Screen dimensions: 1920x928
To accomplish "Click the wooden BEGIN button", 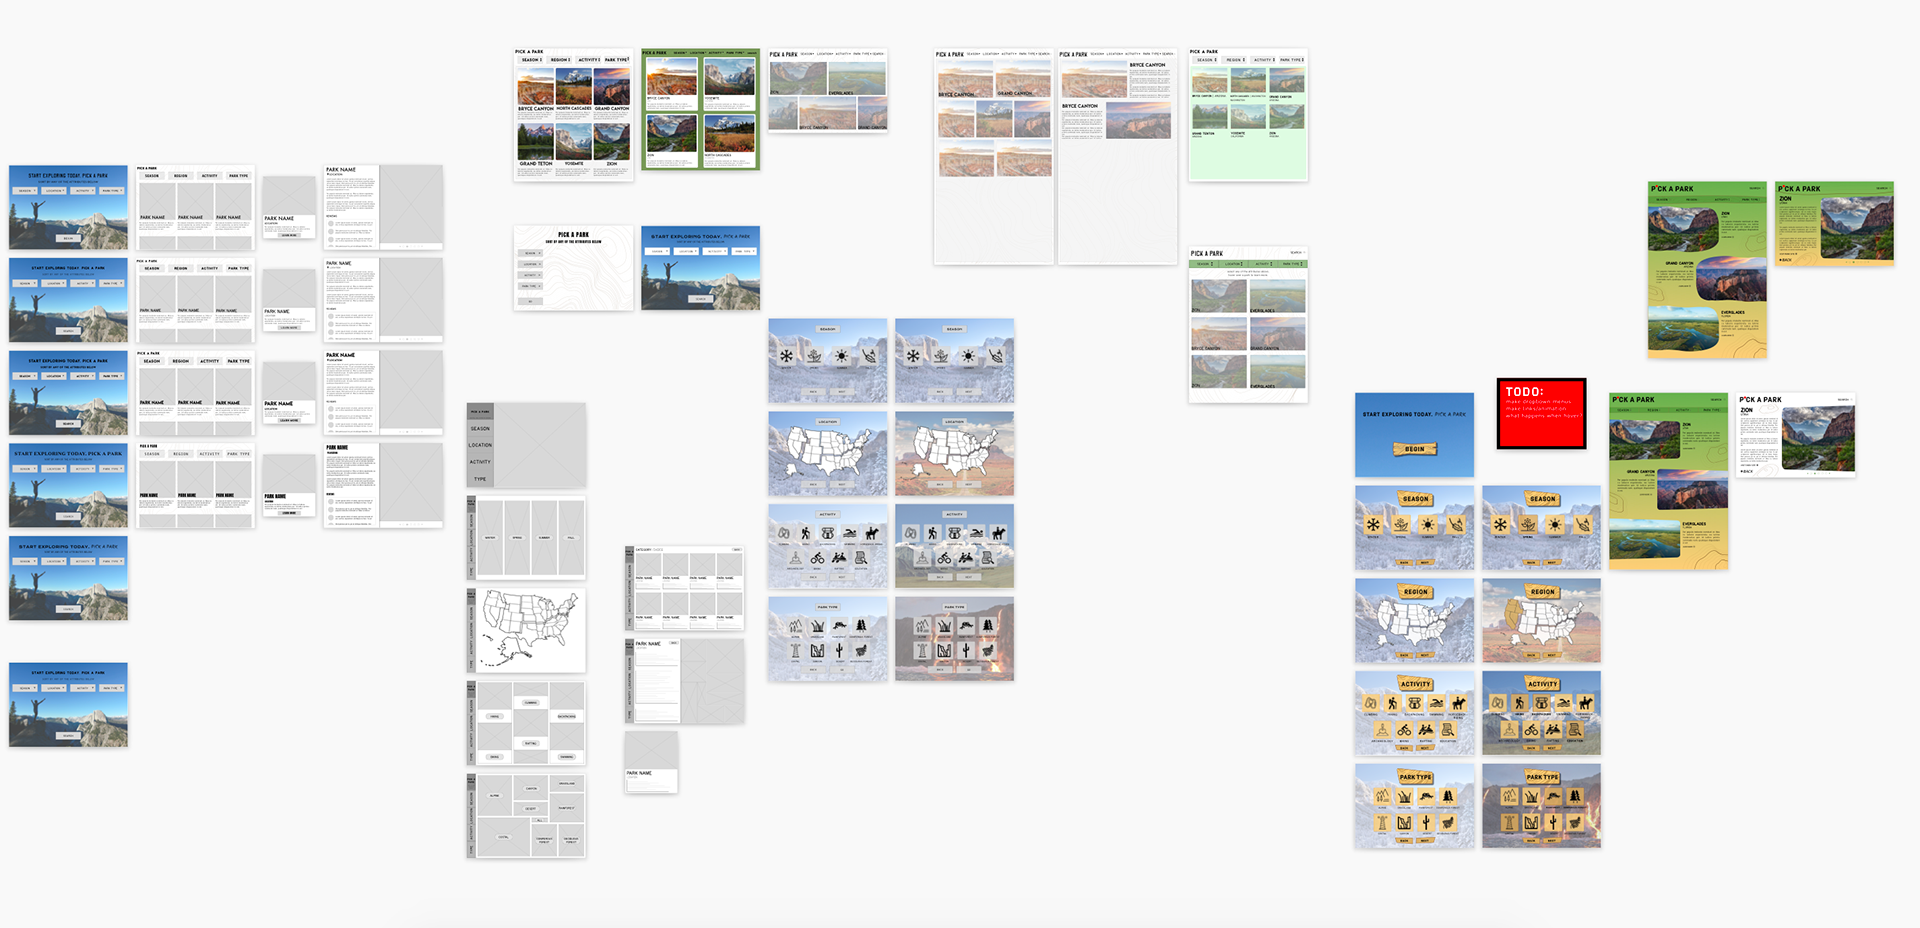I will click(x=1415, y=449).
